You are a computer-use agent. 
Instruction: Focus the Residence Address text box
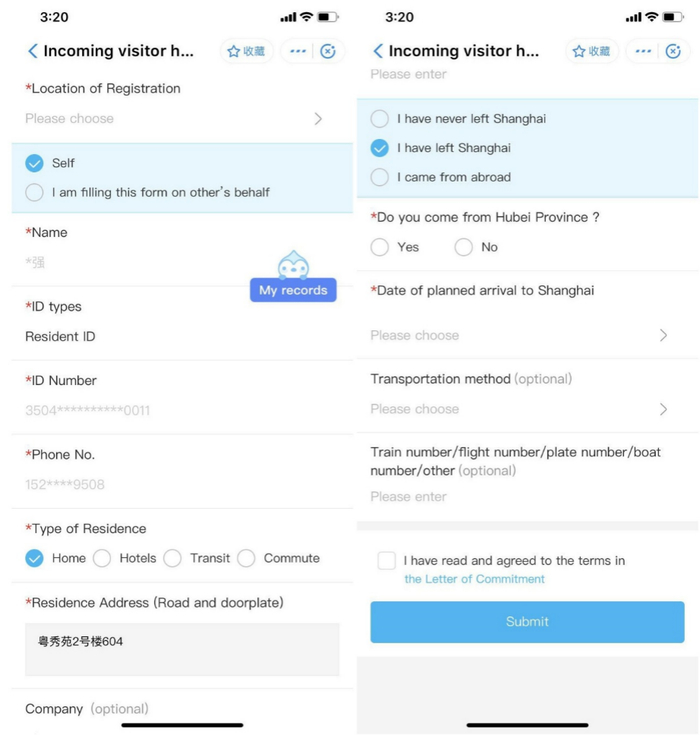click(182, 649)
